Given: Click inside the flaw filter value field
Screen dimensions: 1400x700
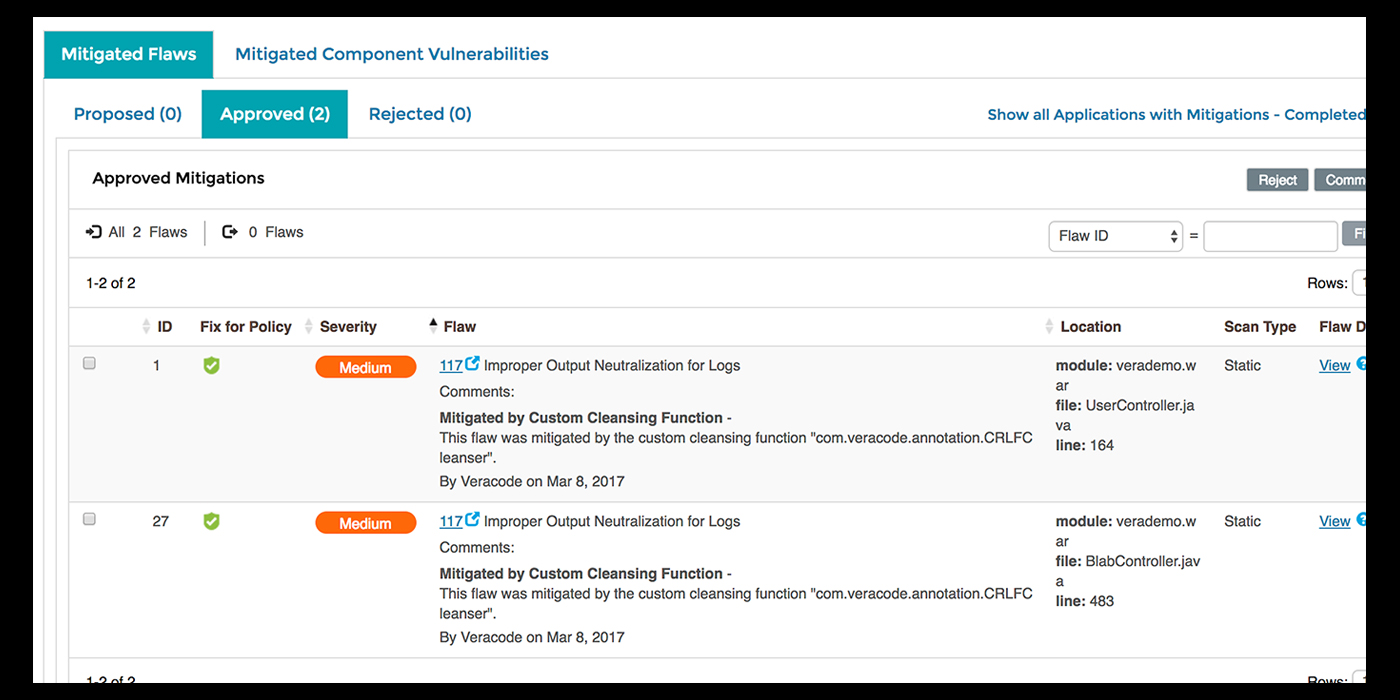Looking at the screenshot, I should (x=1270, y=236).
